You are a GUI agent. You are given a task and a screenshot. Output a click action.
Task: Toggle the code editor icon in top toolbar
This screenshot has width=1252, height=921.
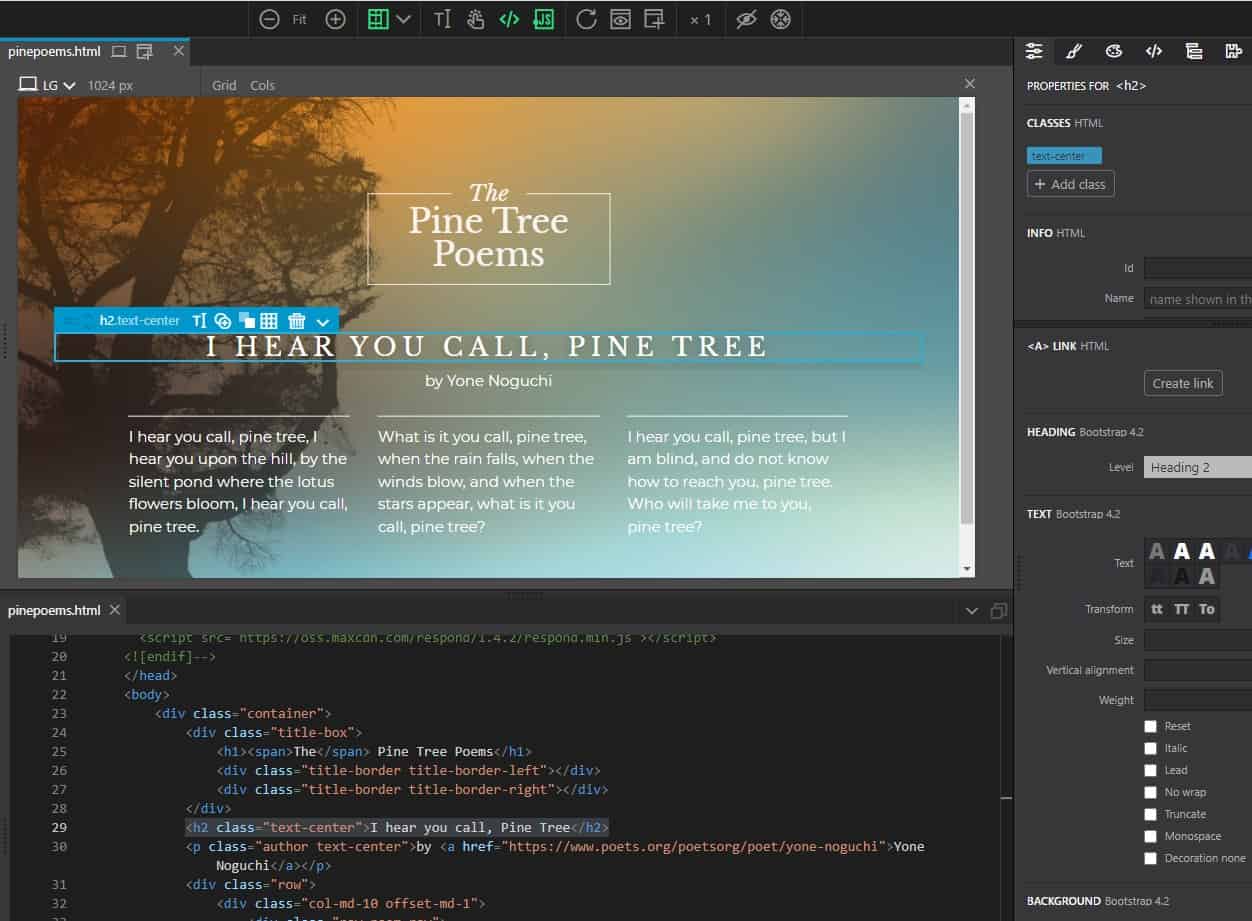coord(509,19)
